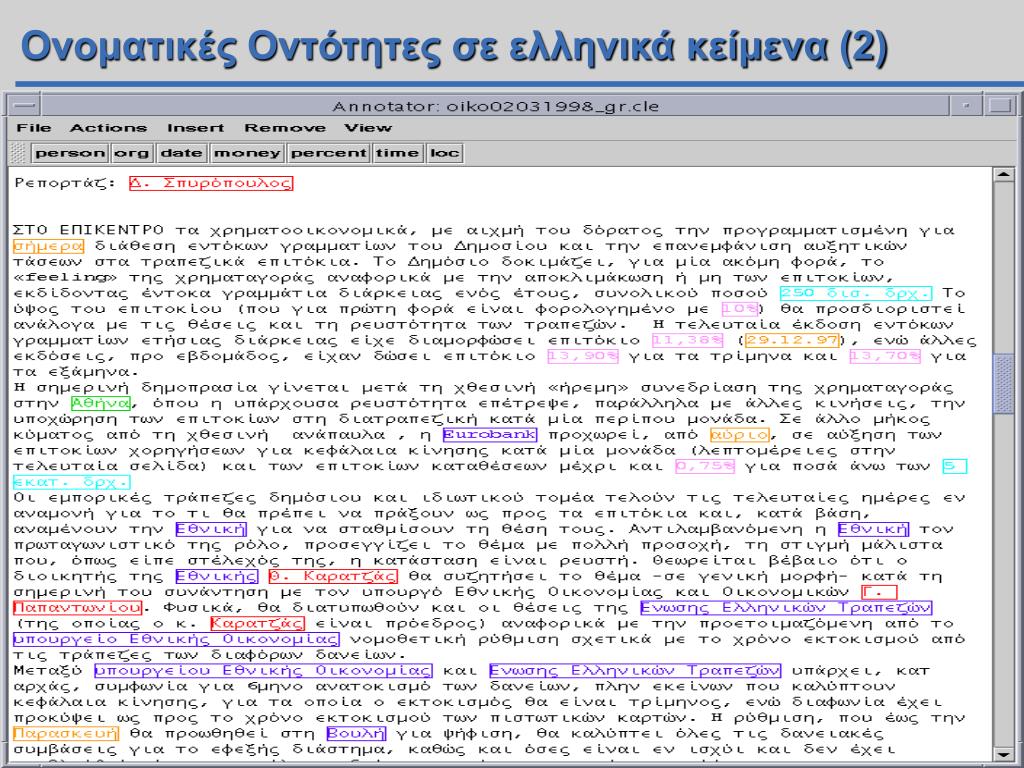Click the percent annotation '13,70%'
1024x768 pixels.
click(885, 356)
